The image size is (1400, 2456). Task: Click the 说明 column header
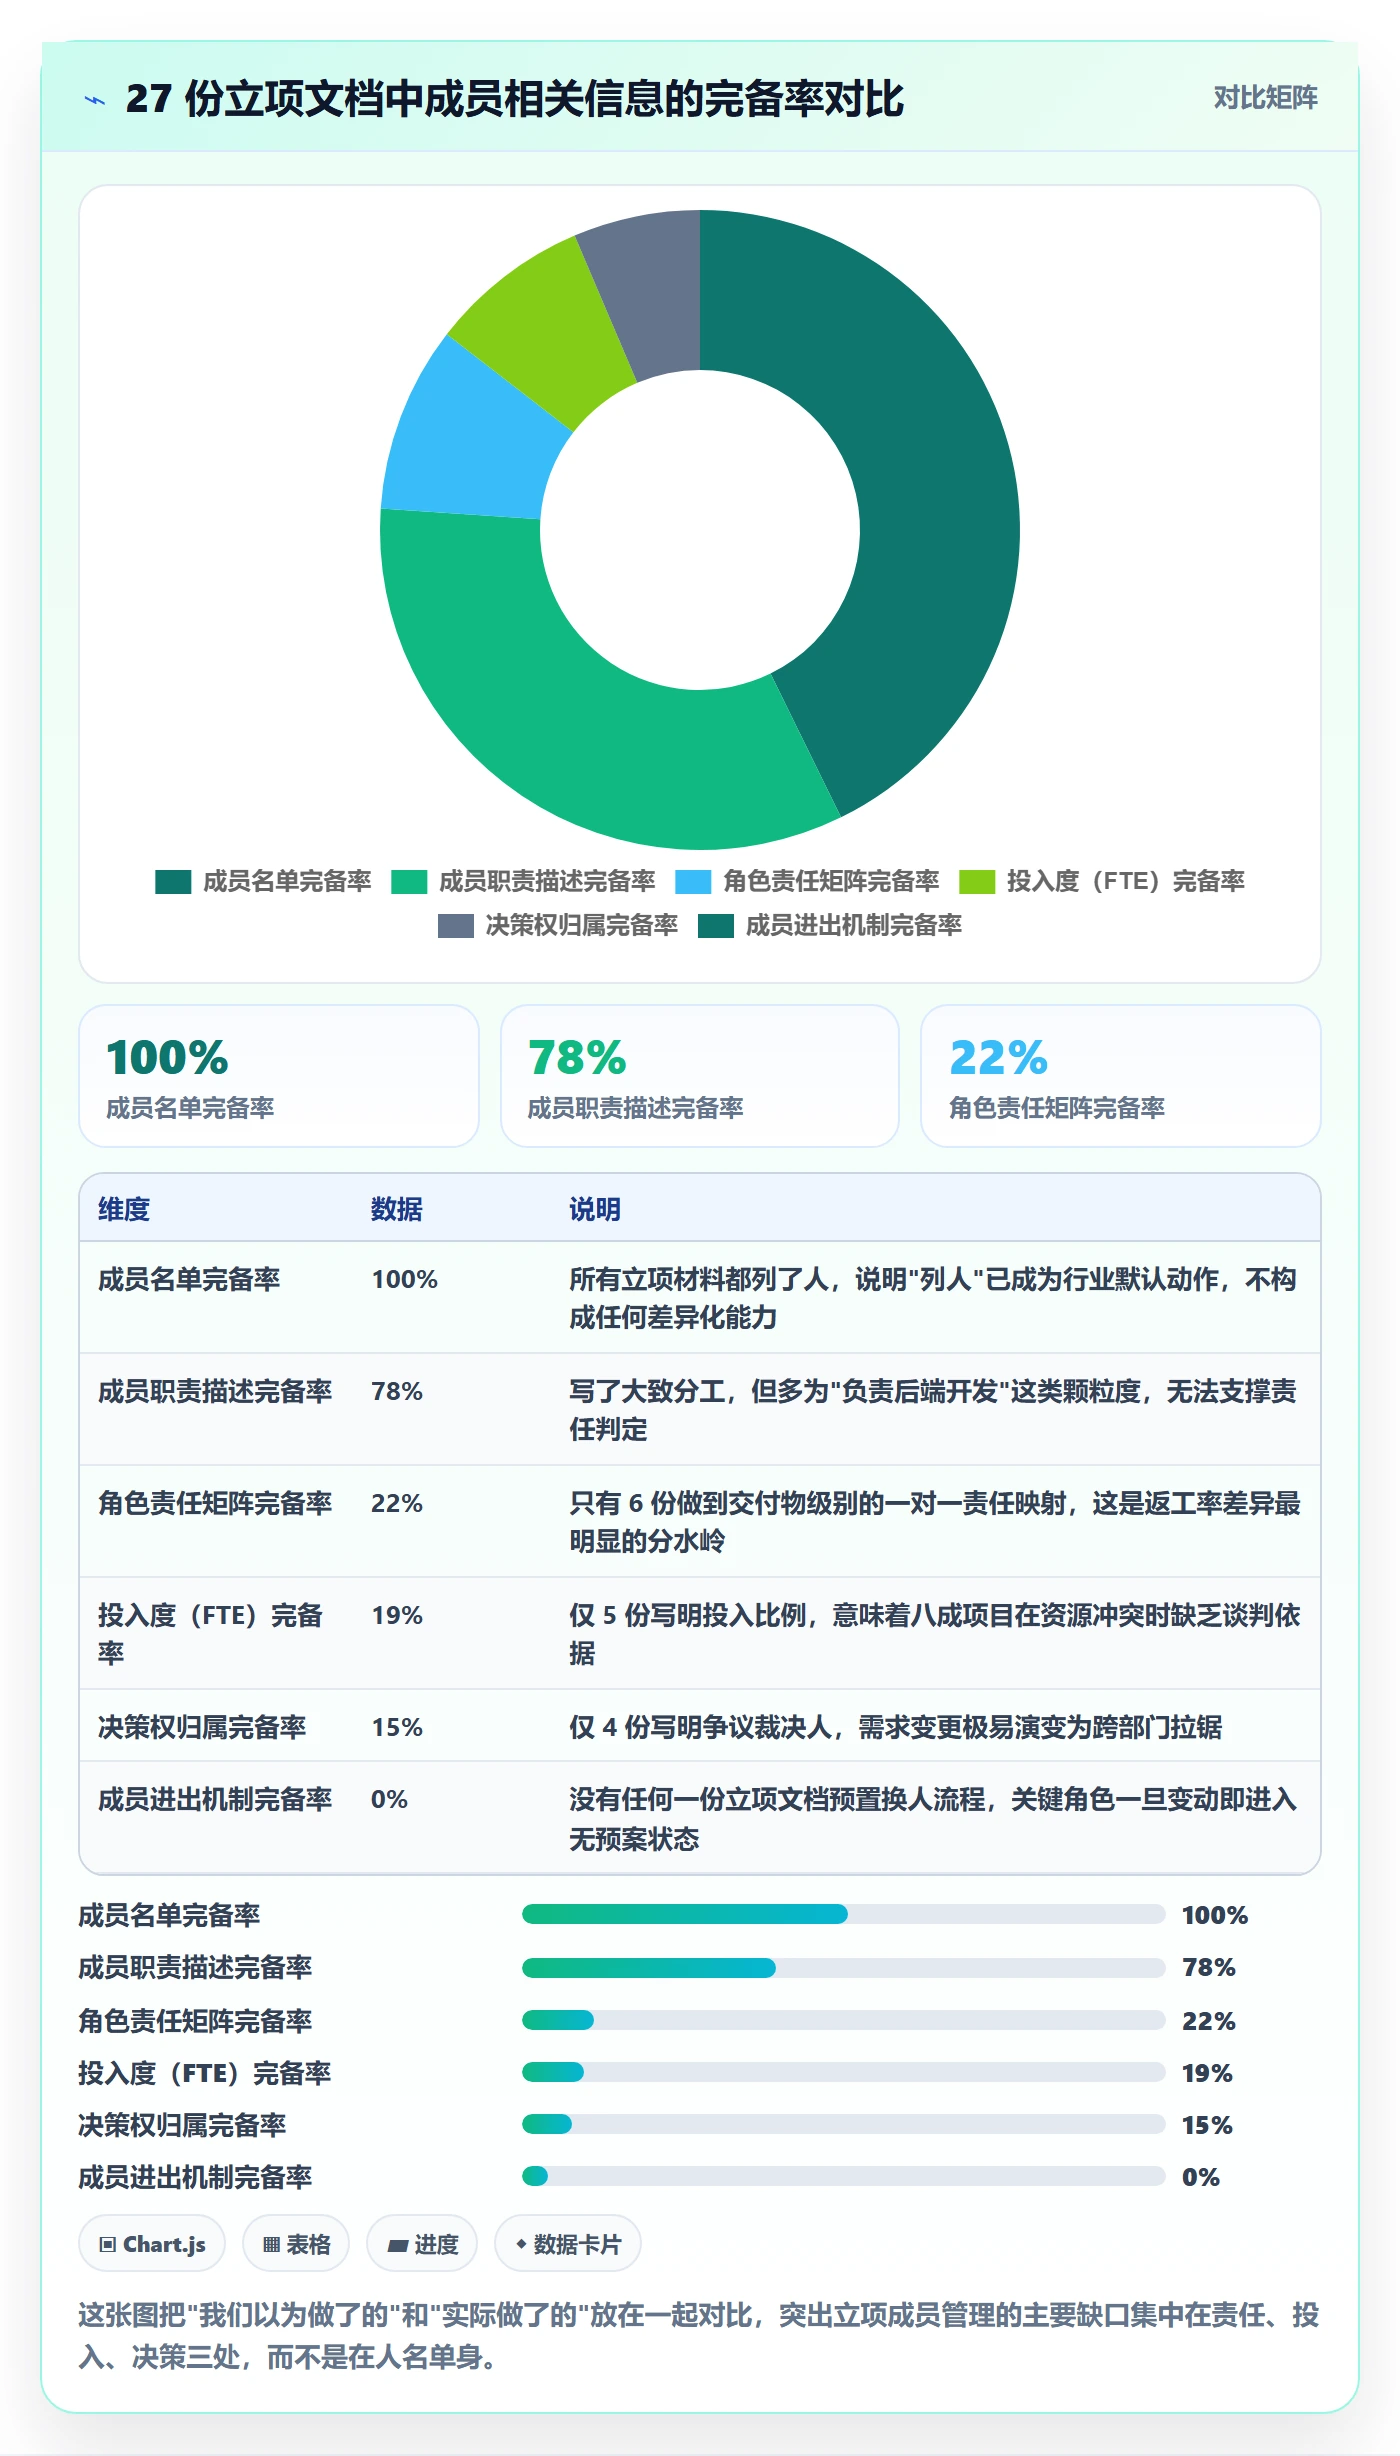(595, 1209)
